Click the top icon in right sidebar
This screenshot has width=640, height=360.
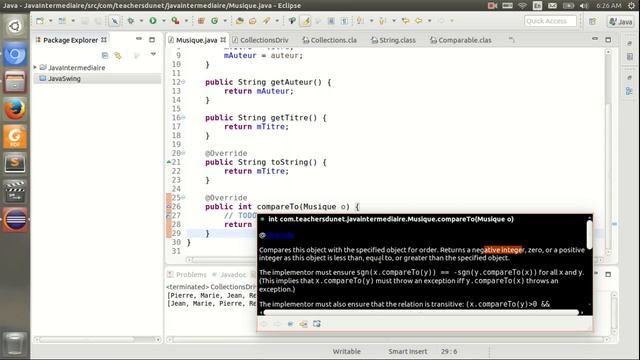630,43
